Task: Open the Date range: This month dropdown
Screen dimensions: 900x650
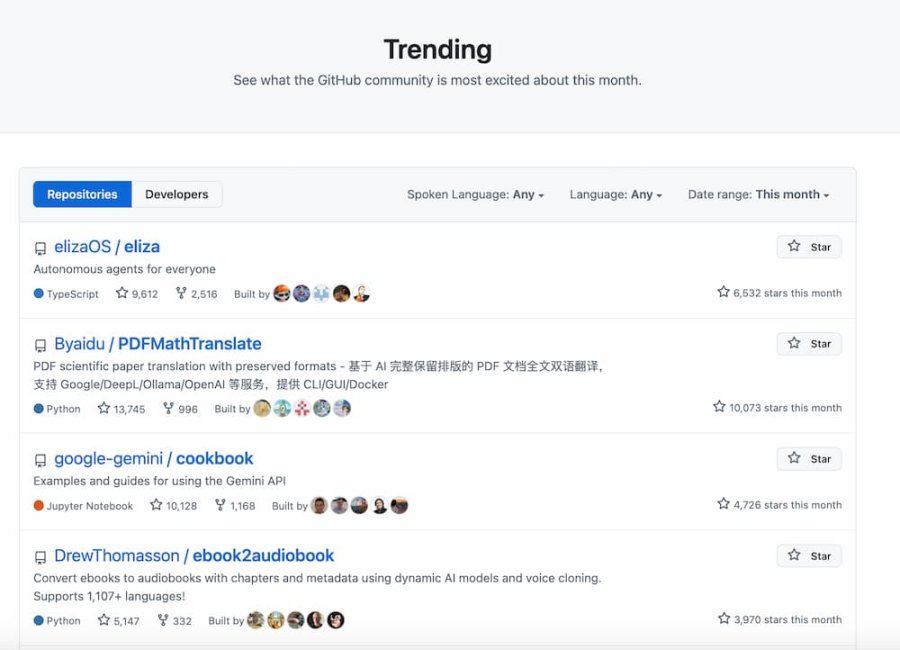Action: click(x=758, y=195)
